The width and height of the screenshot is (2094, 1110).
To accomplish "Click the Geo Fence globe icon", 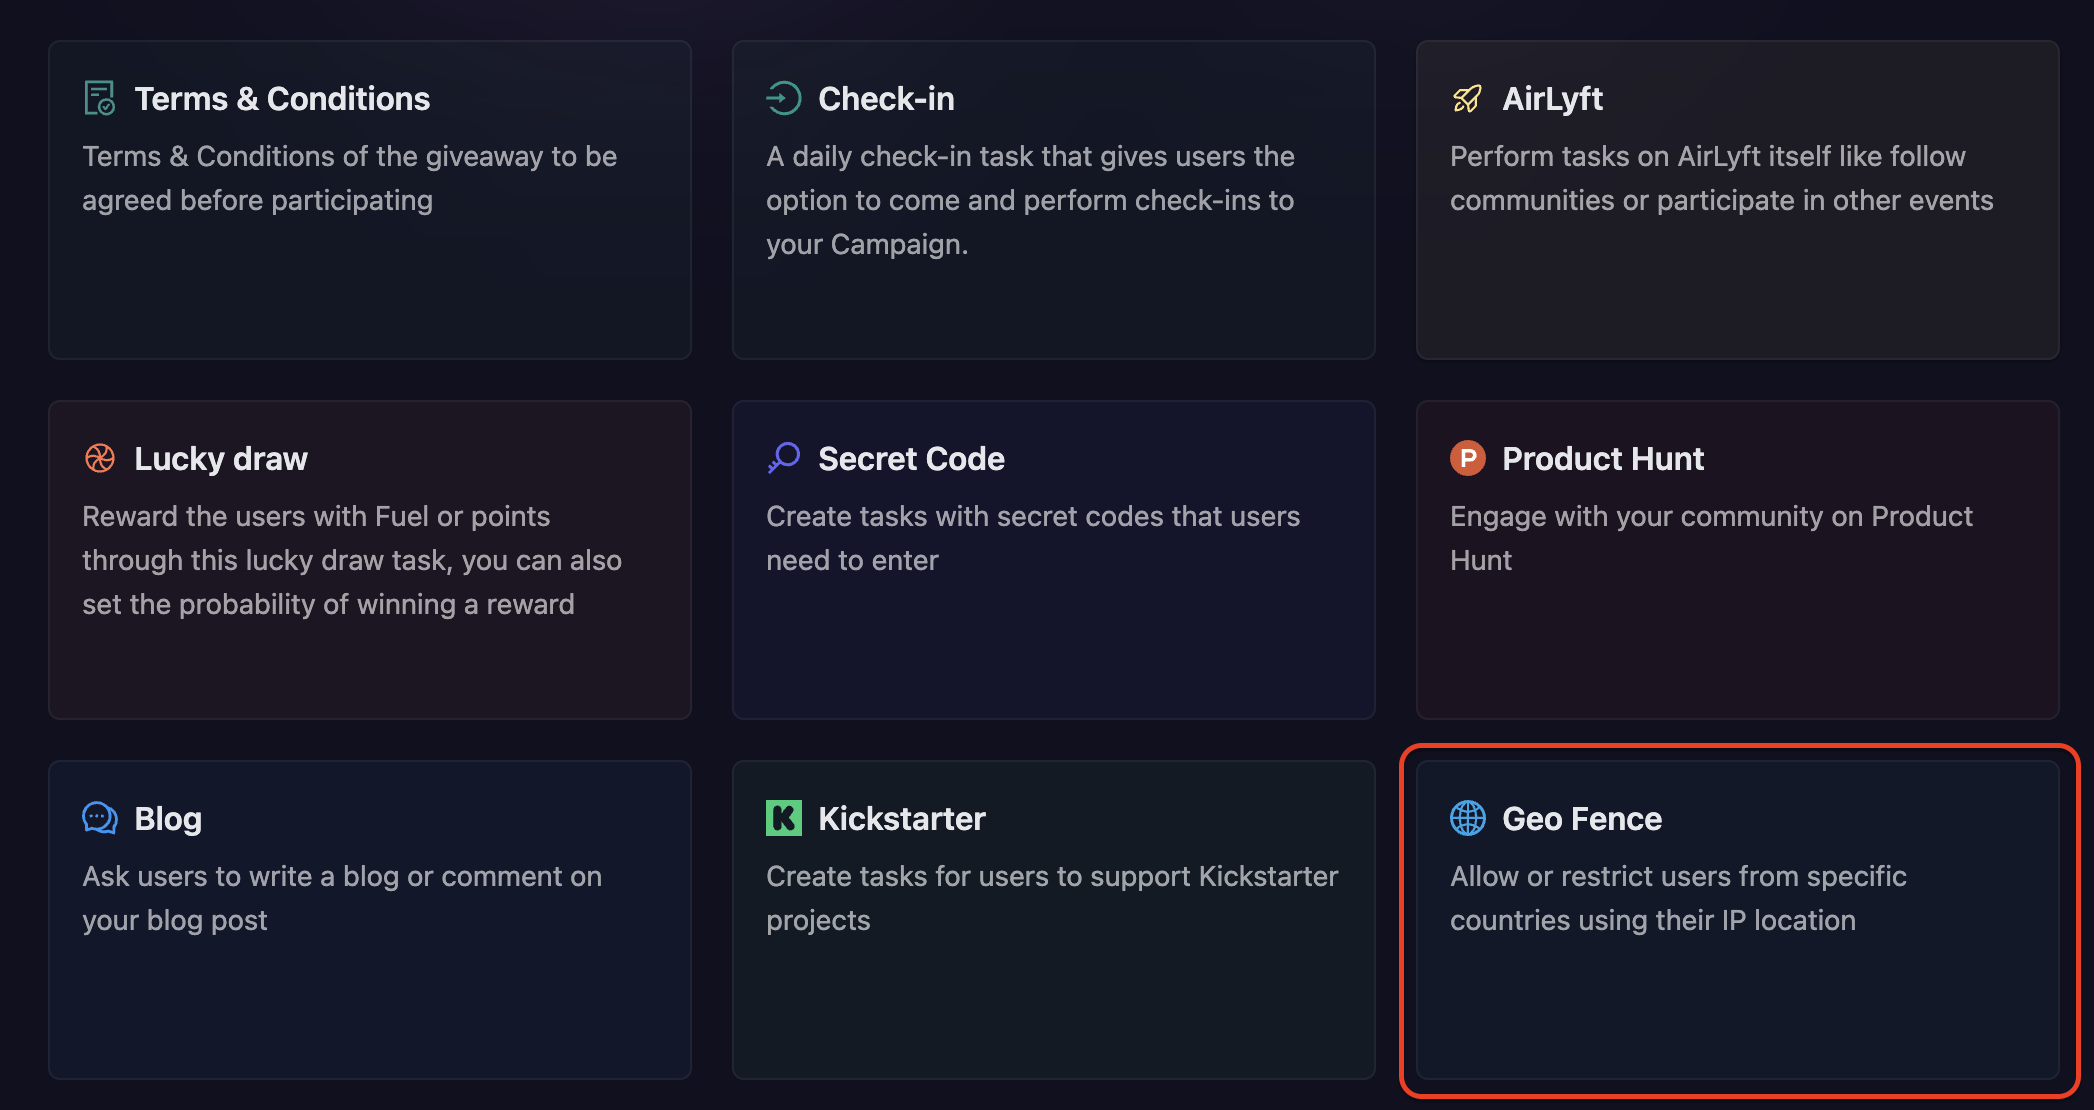I will click(1467, 818).
